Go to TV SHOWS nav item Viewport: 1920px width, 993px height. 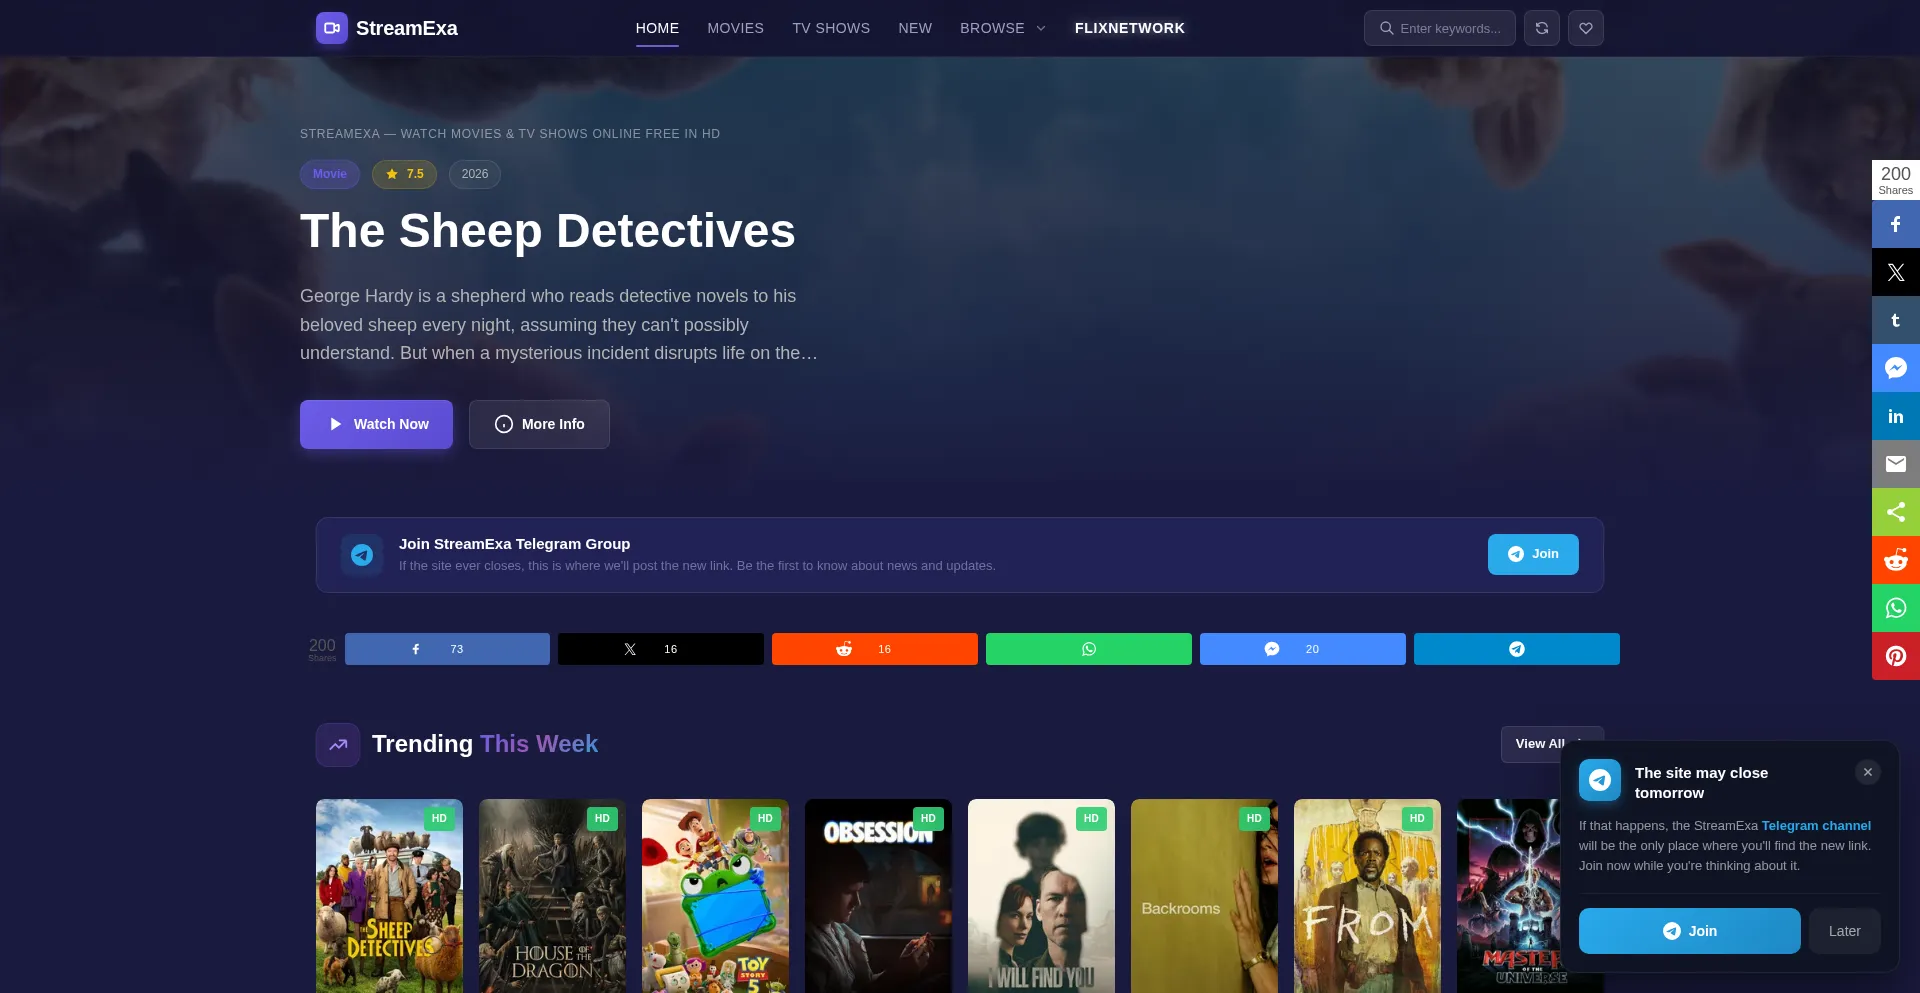[x=831, y=28]
